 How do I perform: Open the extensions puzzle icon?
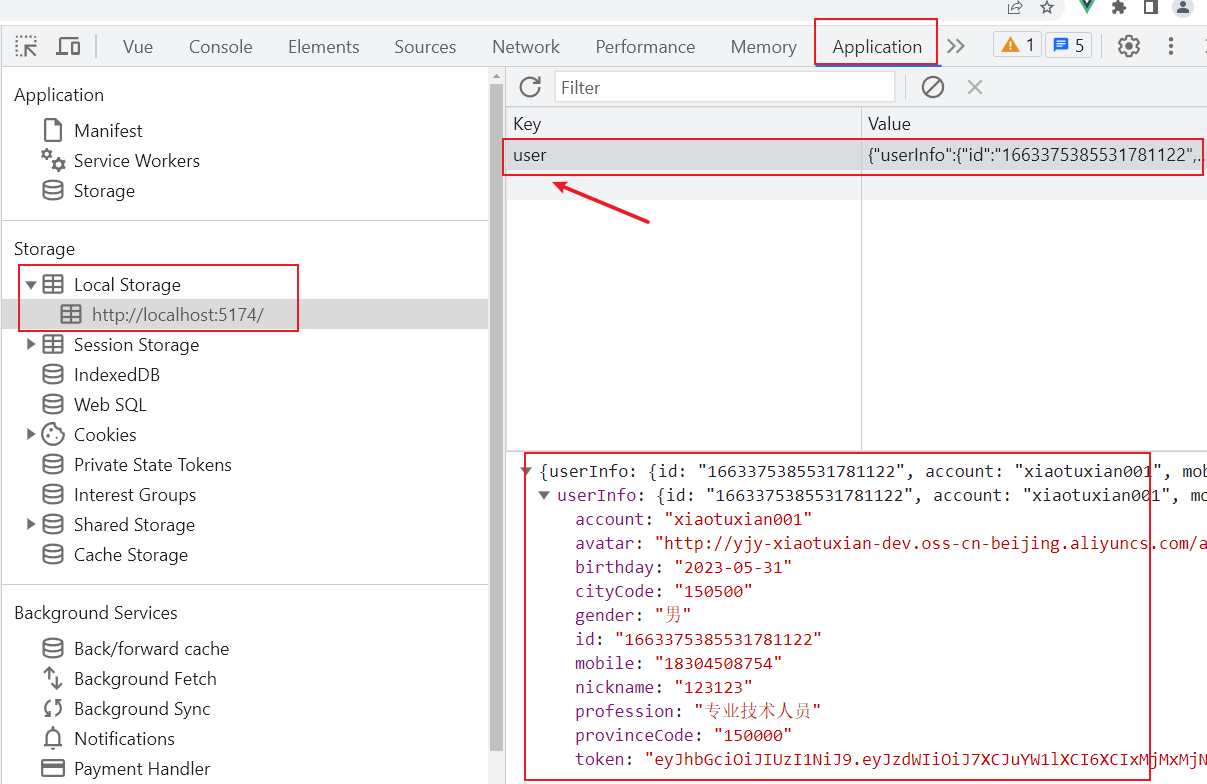pyautogui.click(x=1119, y=7)
